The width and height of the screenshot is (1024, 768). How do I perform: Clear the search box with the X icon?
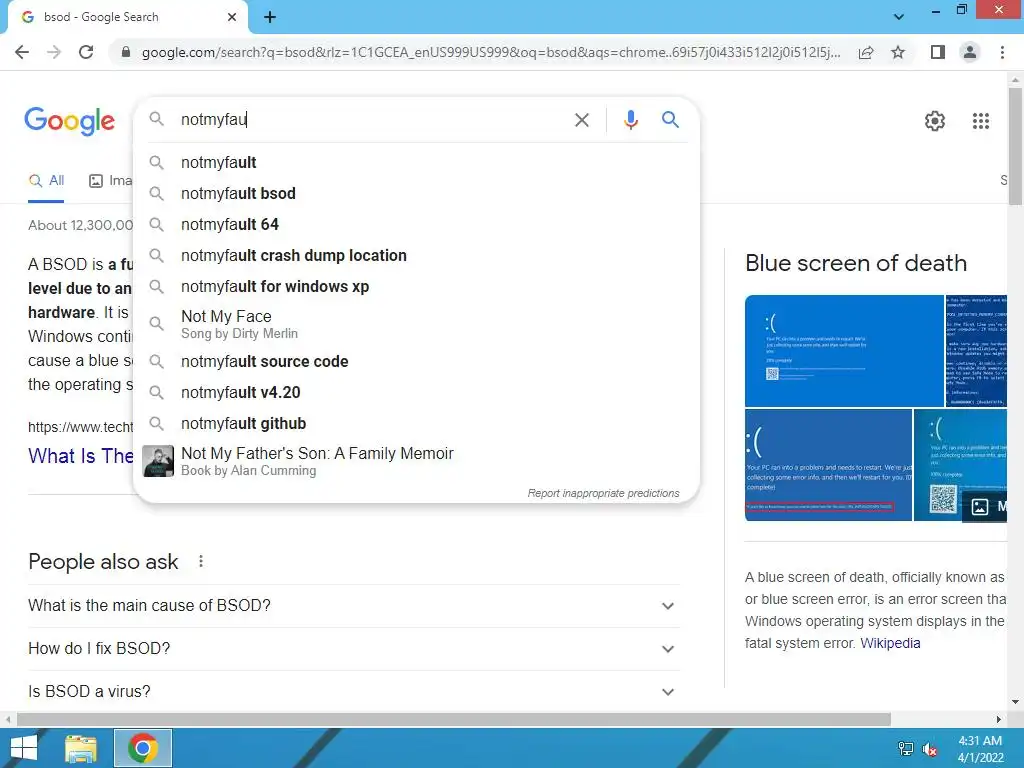[x=581, y=120]
